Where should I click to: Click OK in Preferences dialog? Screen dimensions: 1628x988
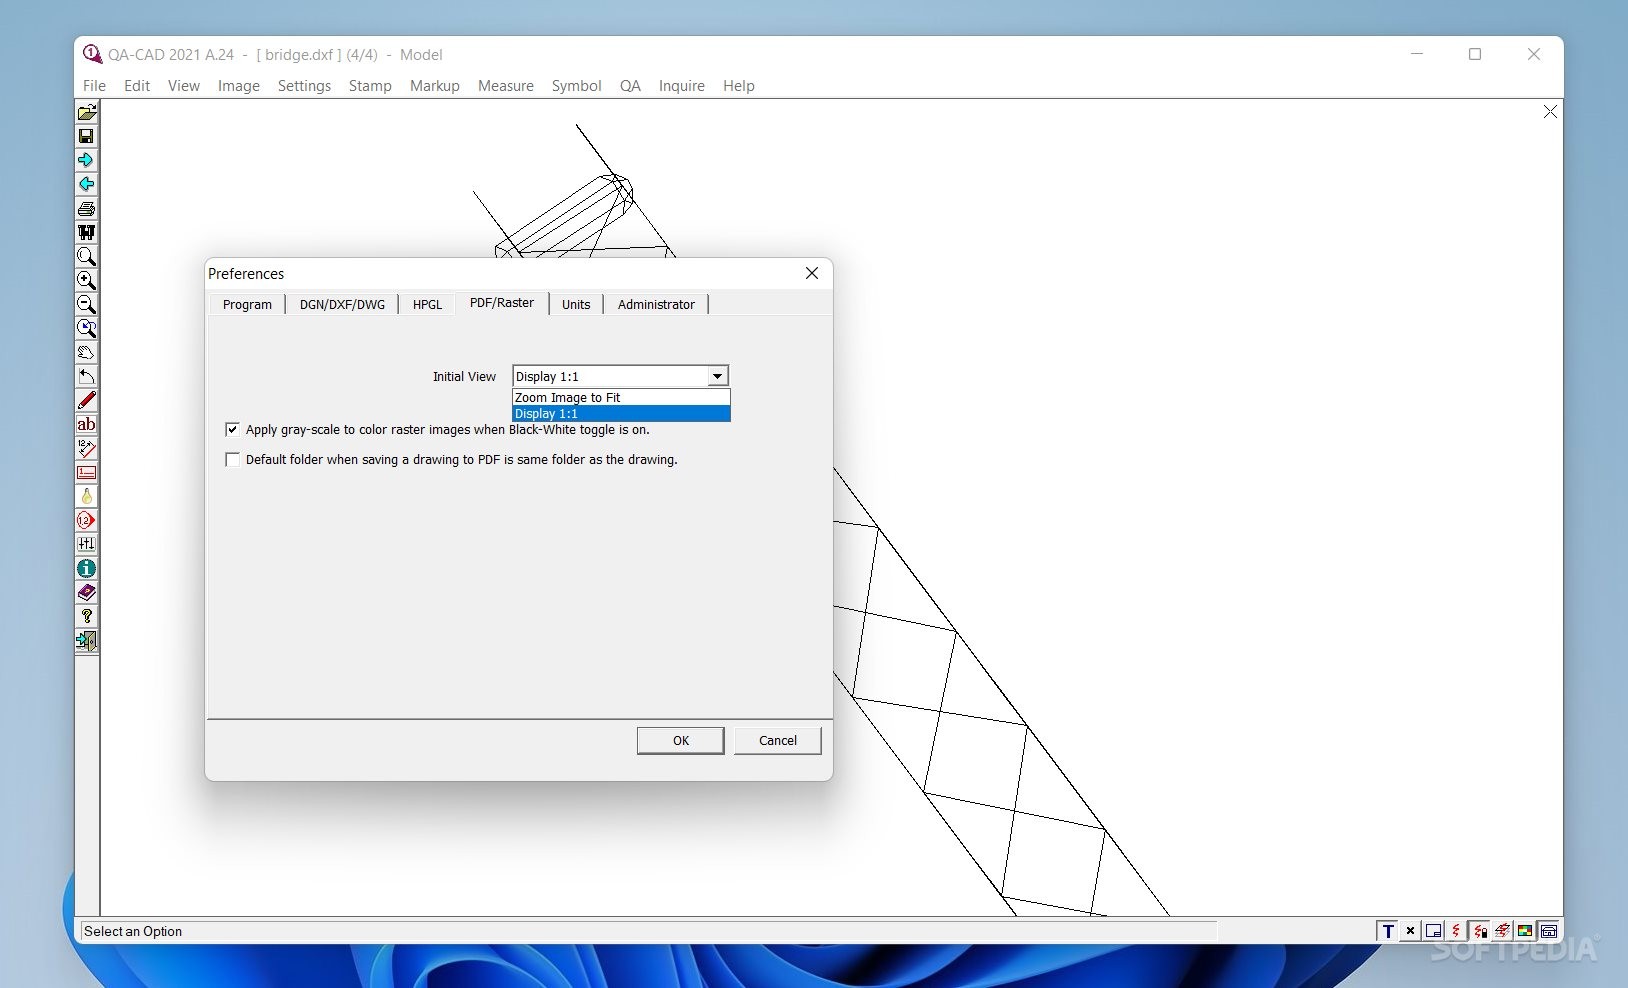(681, 740)
